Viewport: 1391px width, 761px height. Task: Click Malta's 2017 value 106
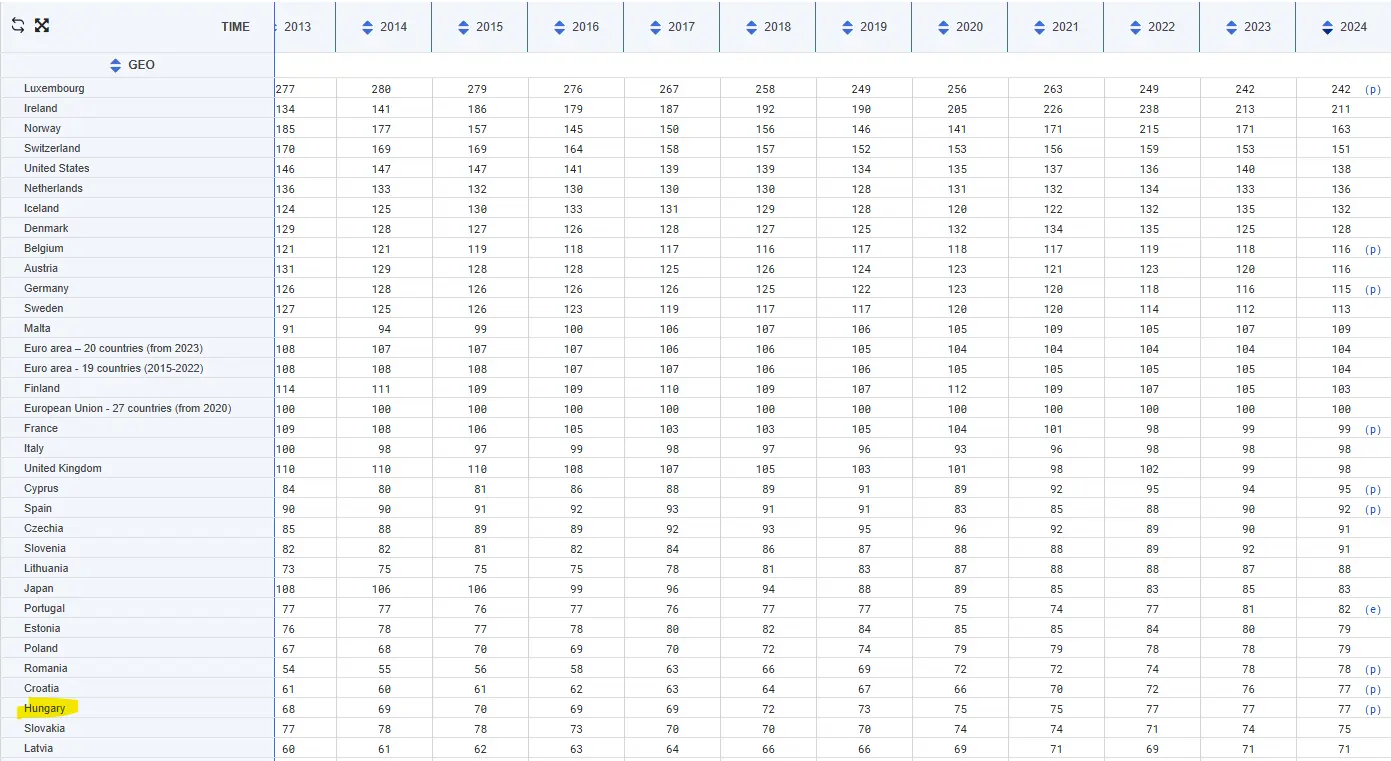669,329
